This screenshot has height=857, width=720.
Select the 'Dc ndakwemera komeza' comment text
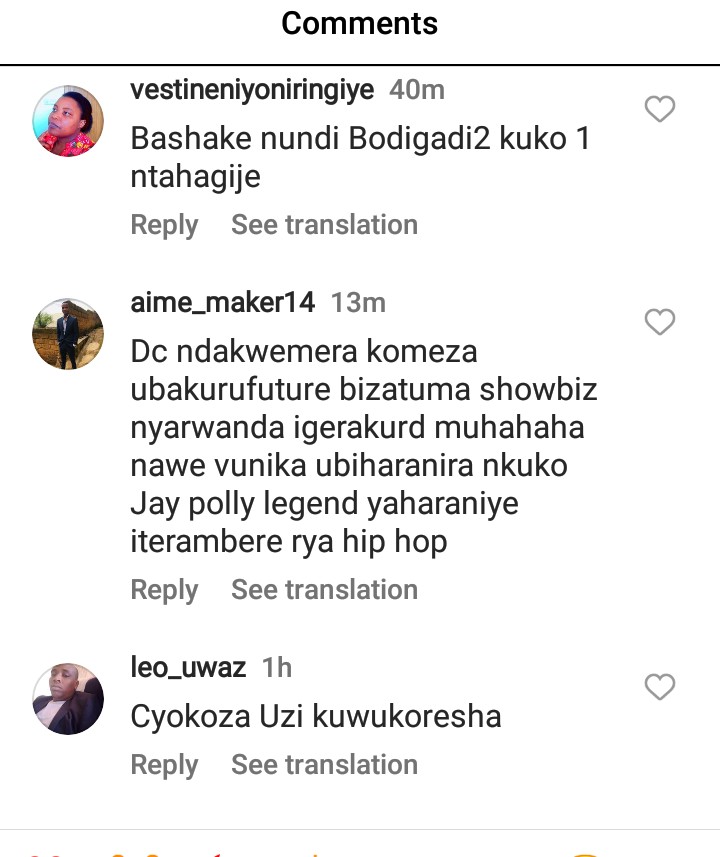(x=364, y=446)
